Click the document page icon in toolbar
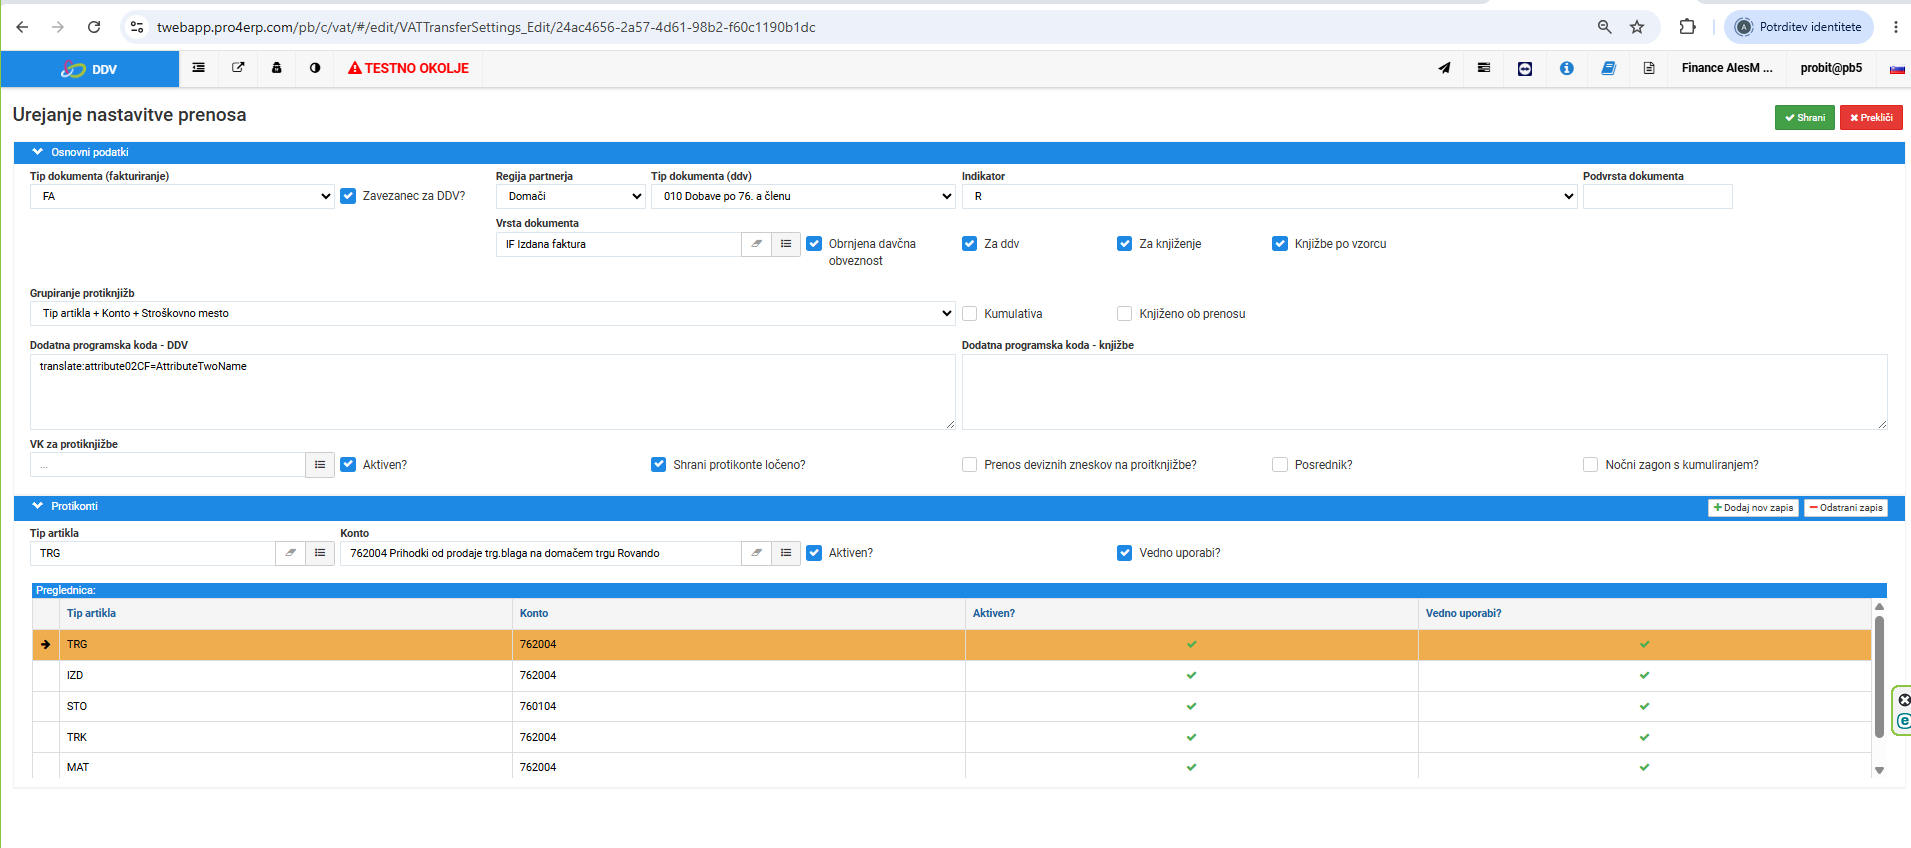 pos(1649,68)
